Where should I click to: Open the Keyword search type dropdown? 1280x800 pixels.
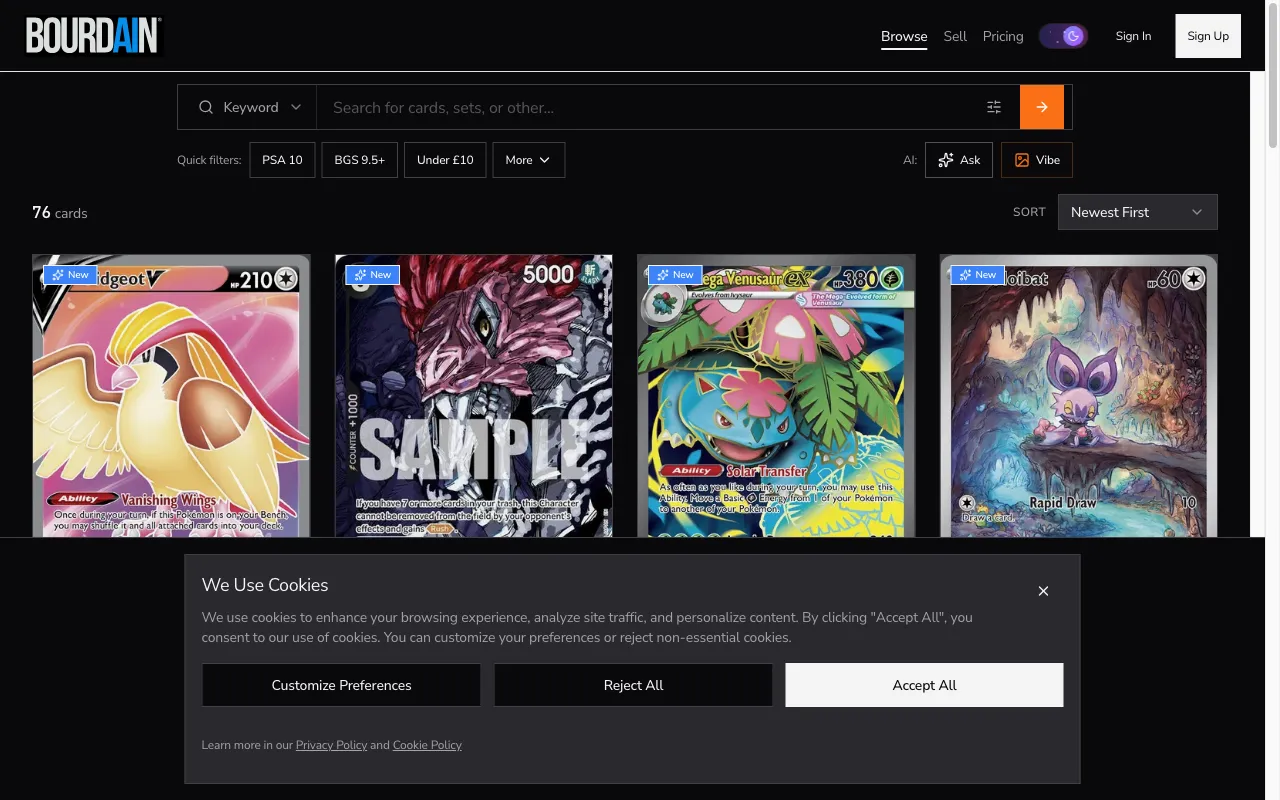248,107
